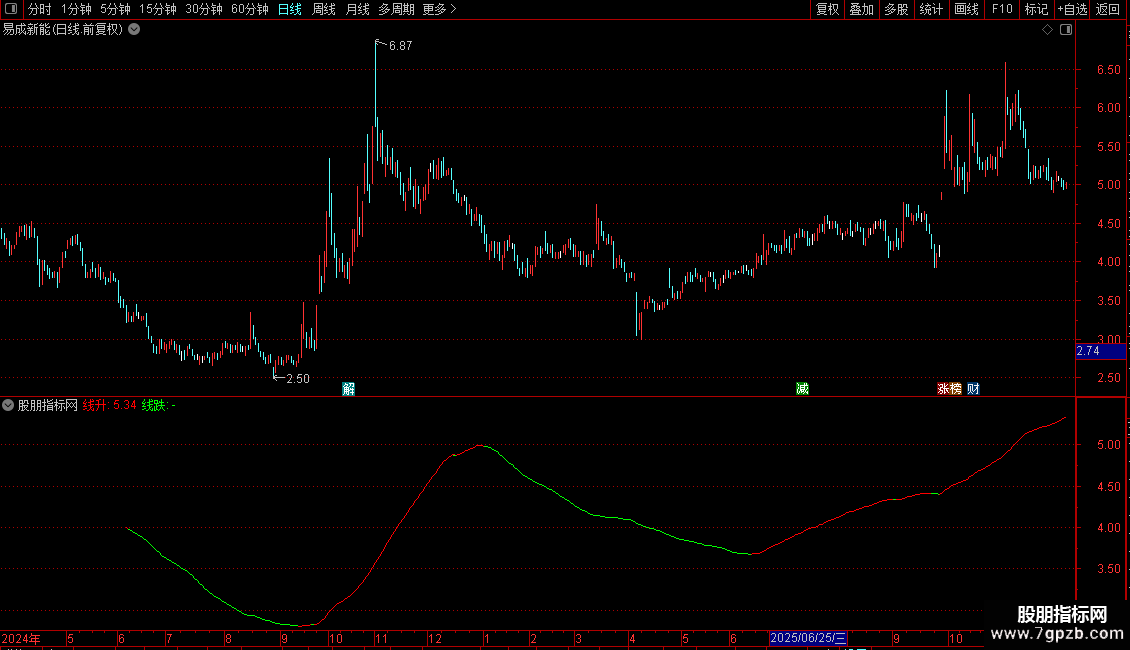This screenshot has width=1130, height=650.
Task: Open the 多周期 multi-period view
Action: 396,9
